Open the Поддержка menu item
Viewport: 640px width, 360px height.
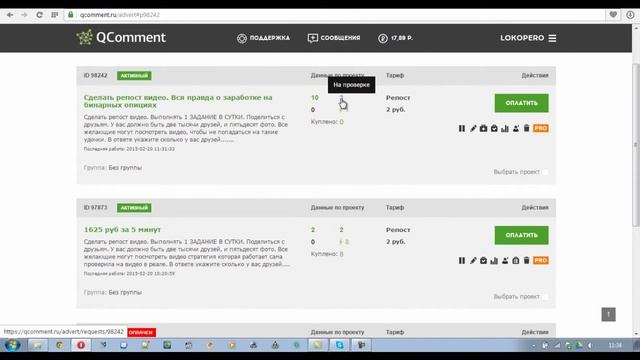click(x=263, y=38)
